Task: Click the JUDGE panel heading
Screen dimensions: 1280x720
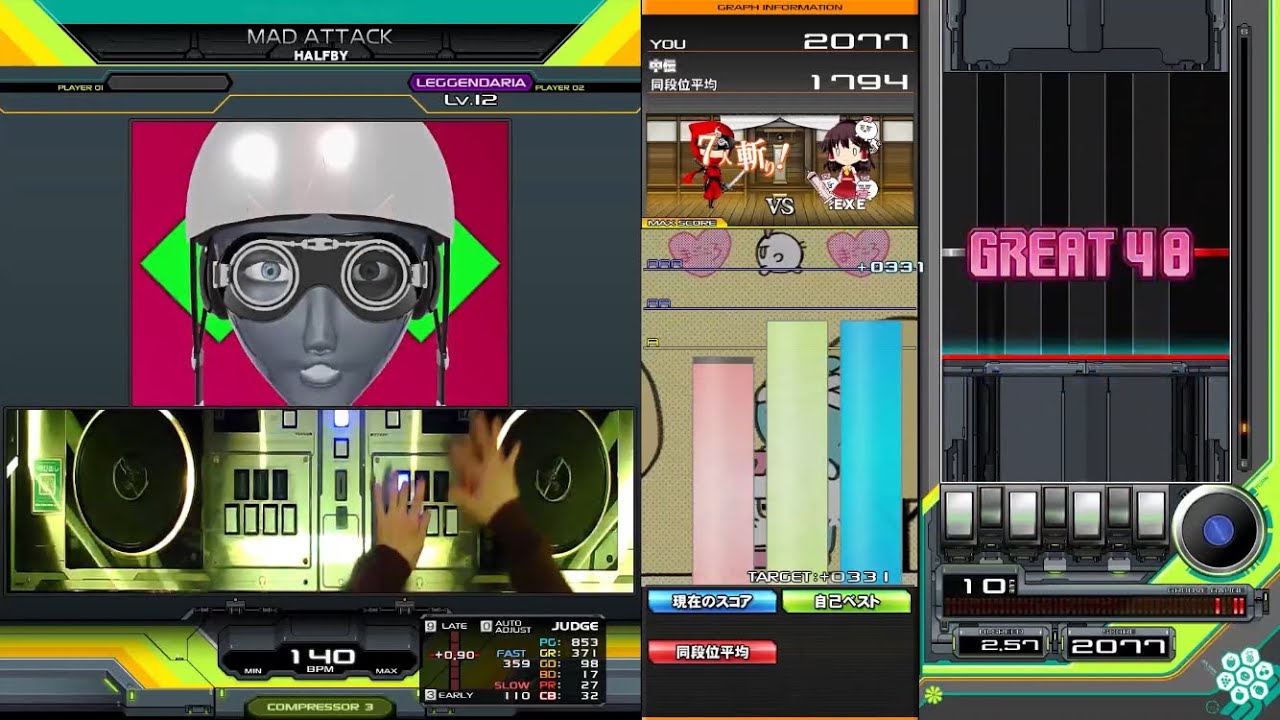Action: point(575,627)
